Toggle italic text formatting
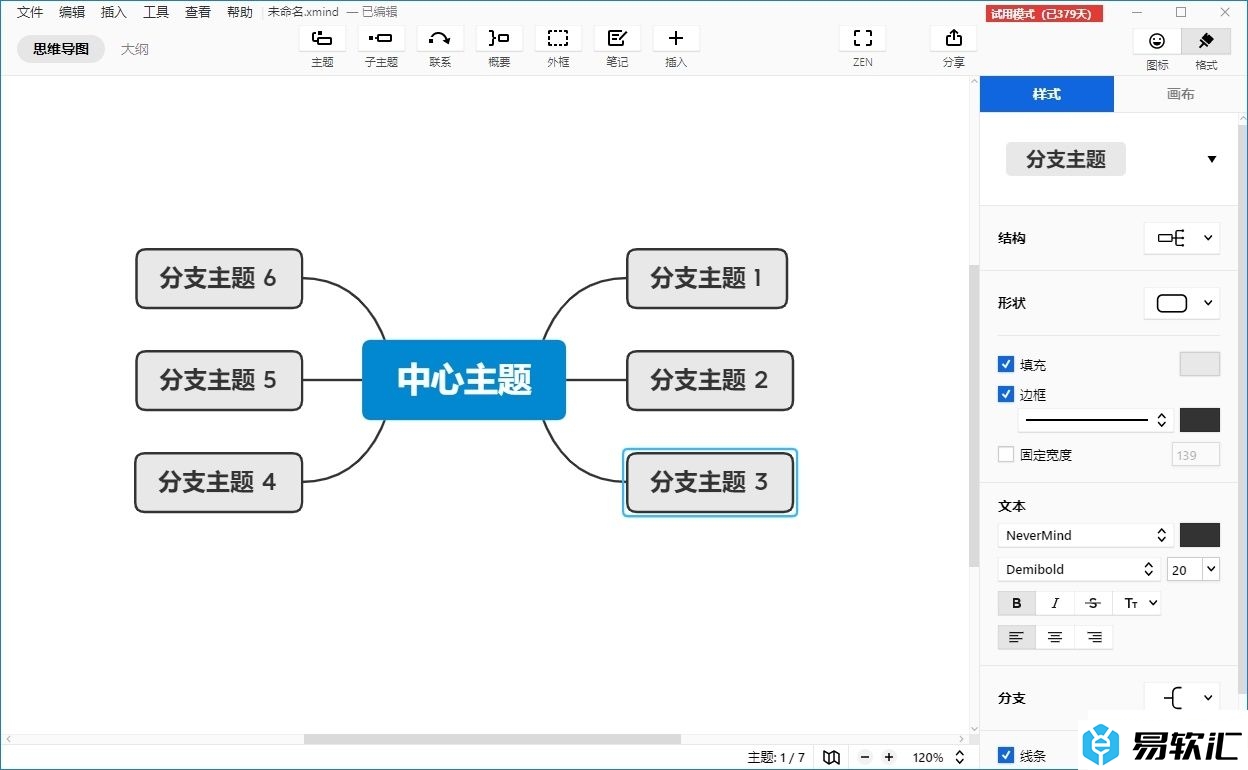The width and height of the screenshot is (1248, 770). click(x=1055, y=603)
